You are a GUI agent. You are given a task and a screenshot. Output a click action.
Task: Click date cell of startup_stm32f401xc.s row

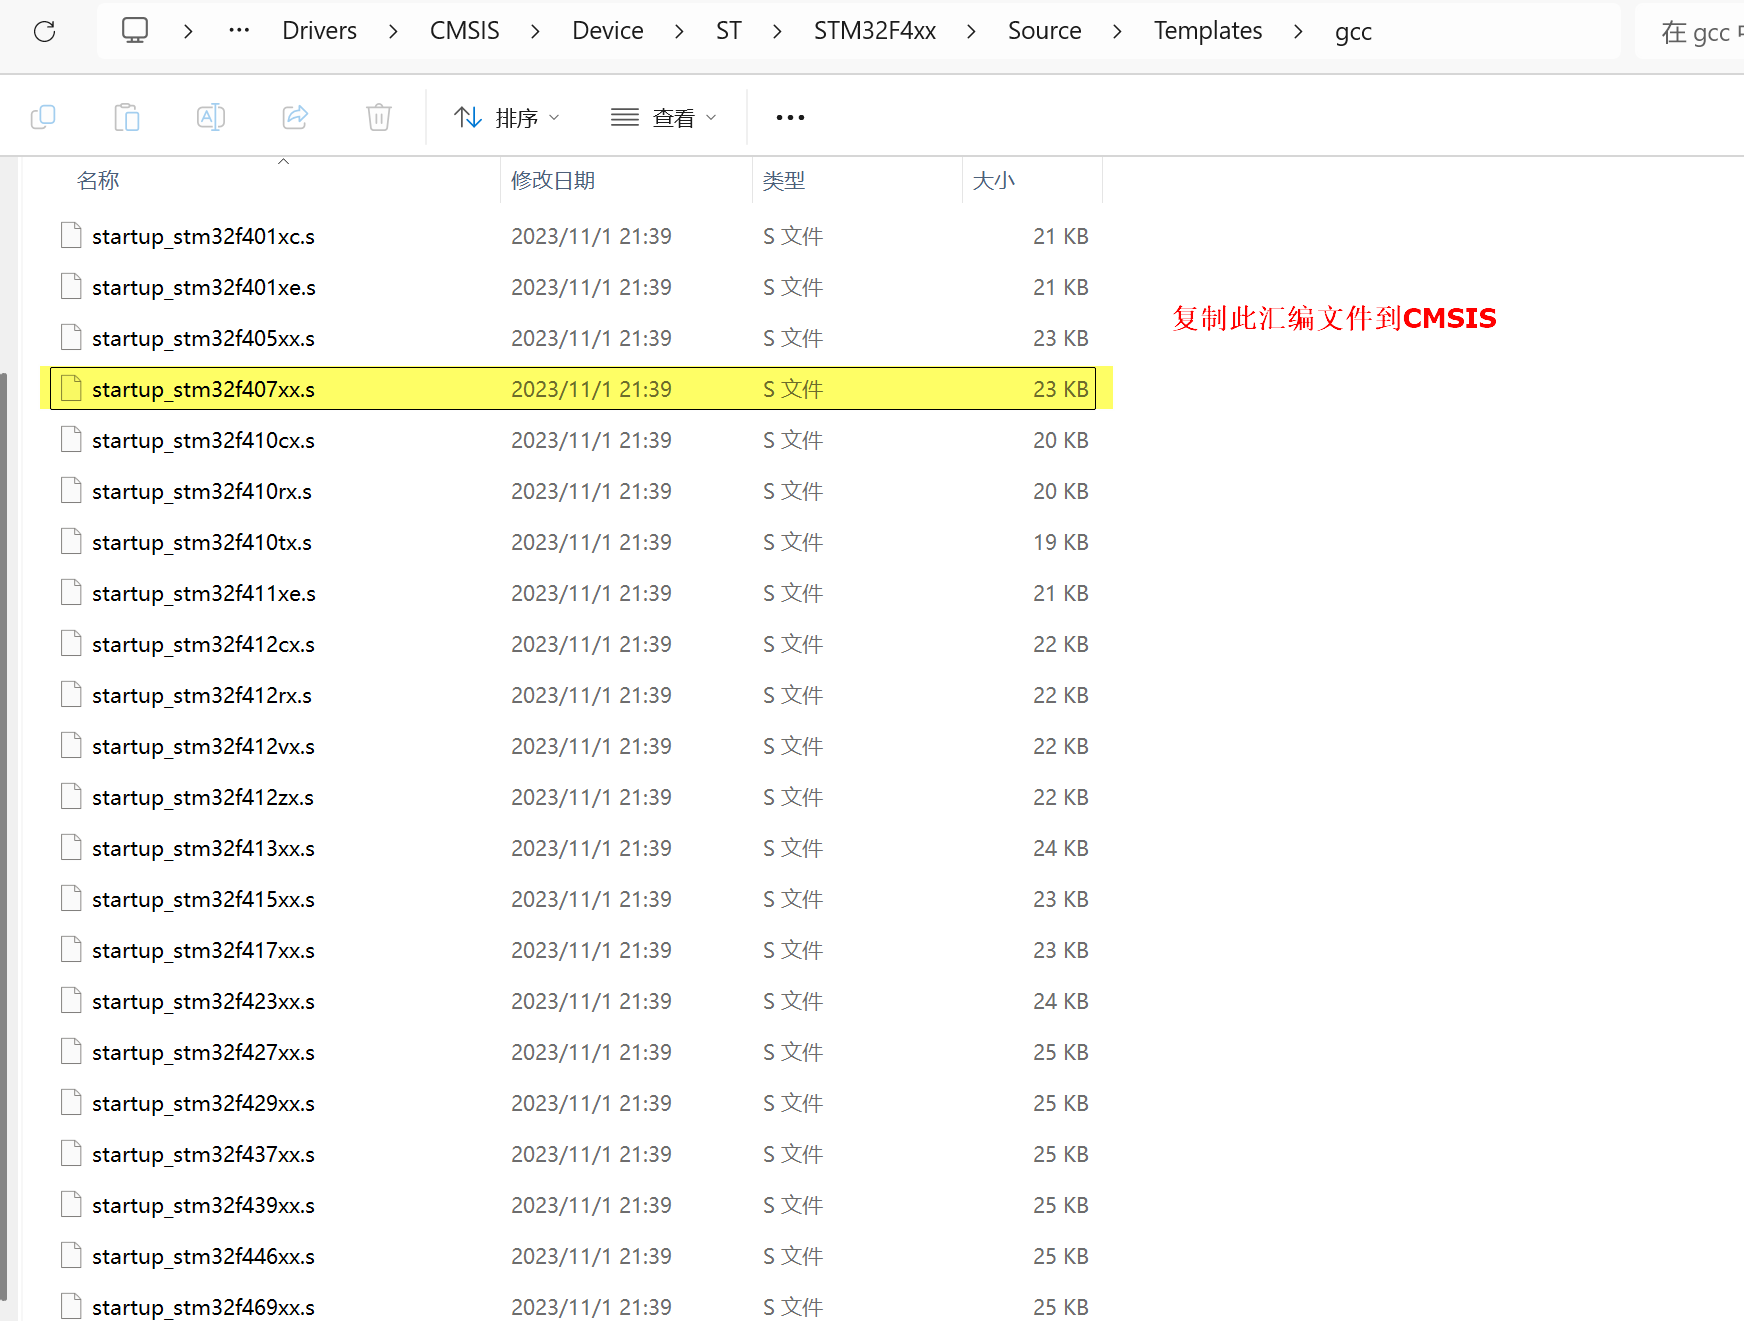pos(591,236)
